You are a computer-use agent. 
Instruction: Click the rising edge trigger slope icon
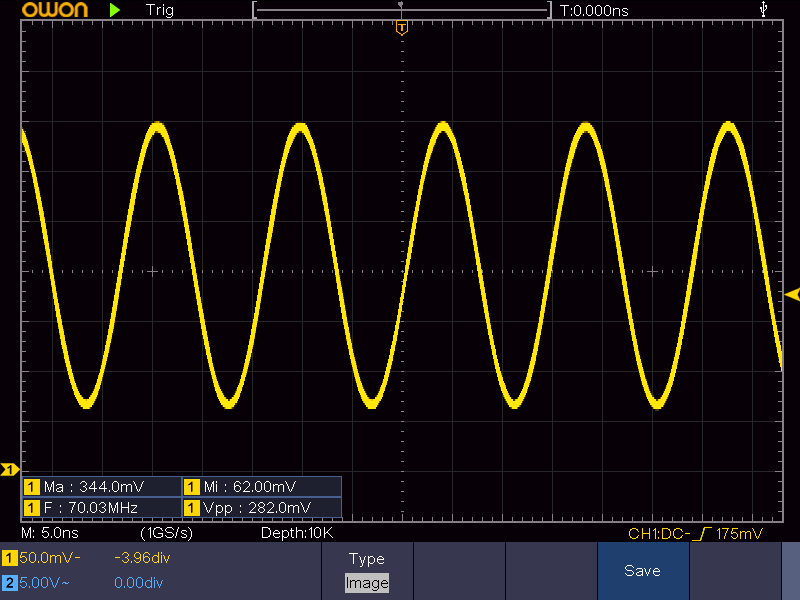pos(703,534)
